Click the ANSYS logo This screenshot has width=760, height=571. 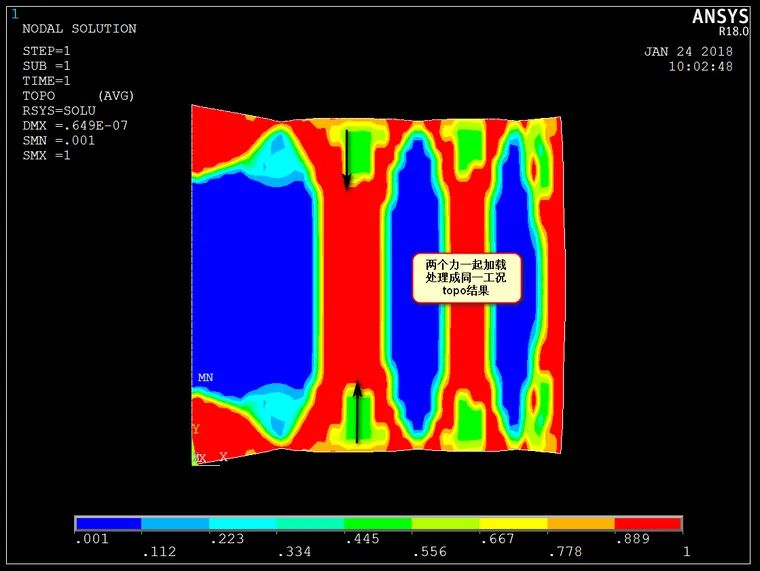(x=720, y=16)
